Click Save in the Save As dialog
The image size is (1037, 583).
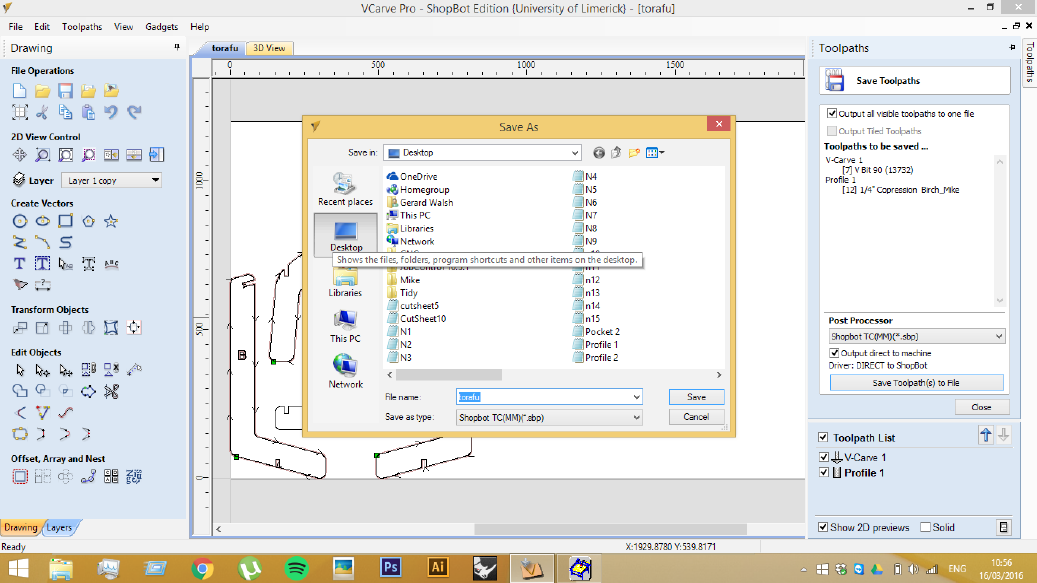coord(696,397)
